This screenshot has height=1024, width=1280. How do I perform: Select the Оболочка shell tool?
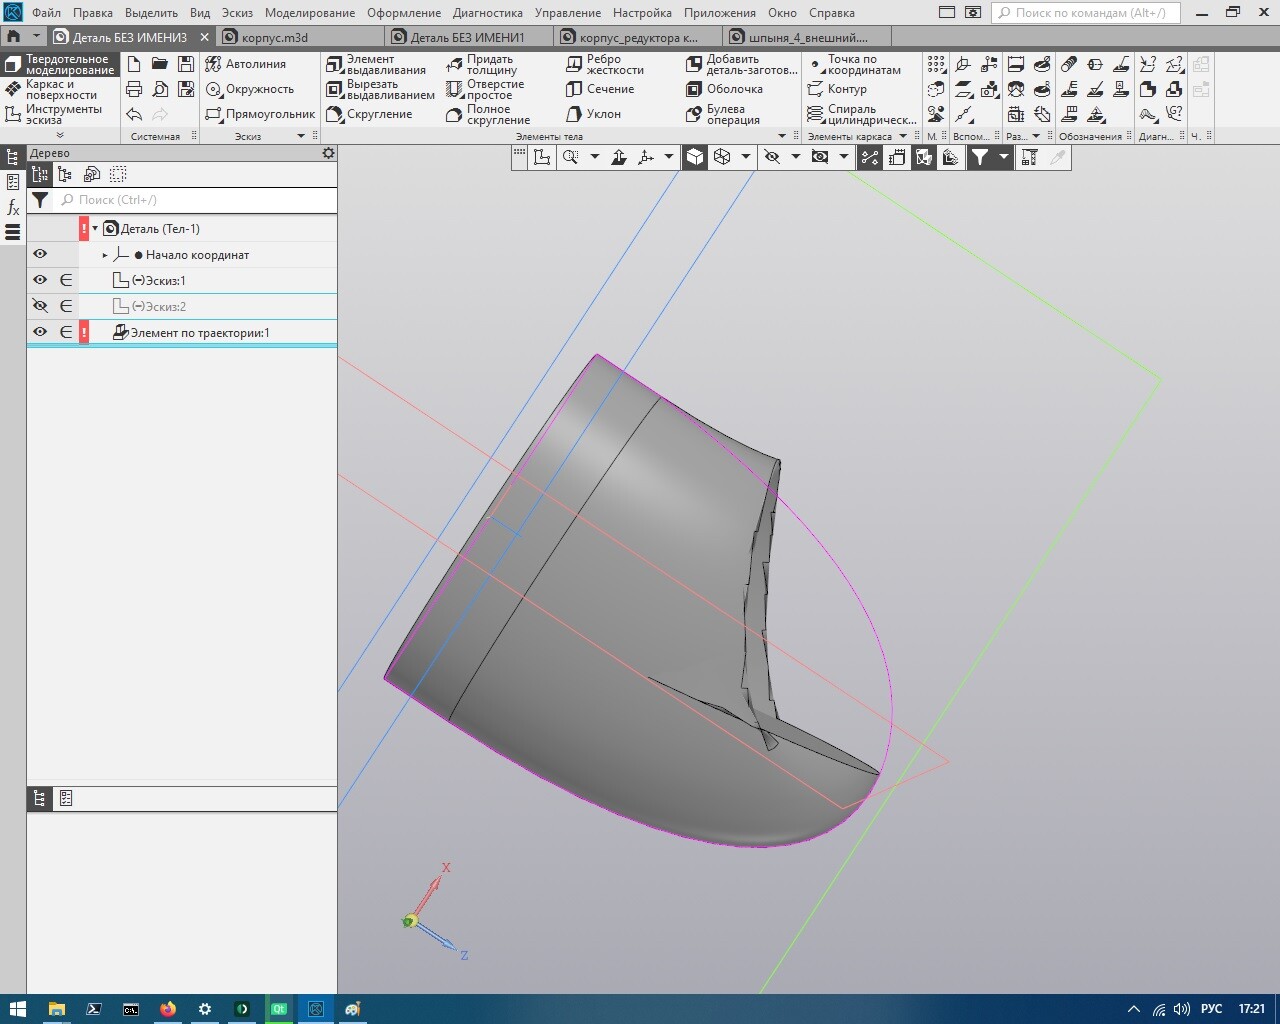[x=725, y=89]
